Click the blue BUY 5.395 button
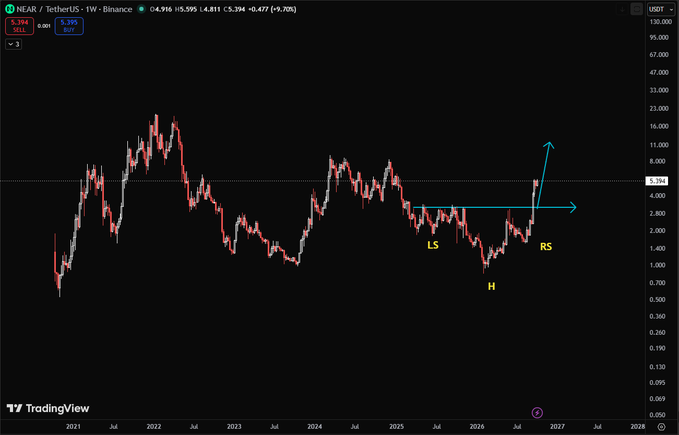 point(69,26)
